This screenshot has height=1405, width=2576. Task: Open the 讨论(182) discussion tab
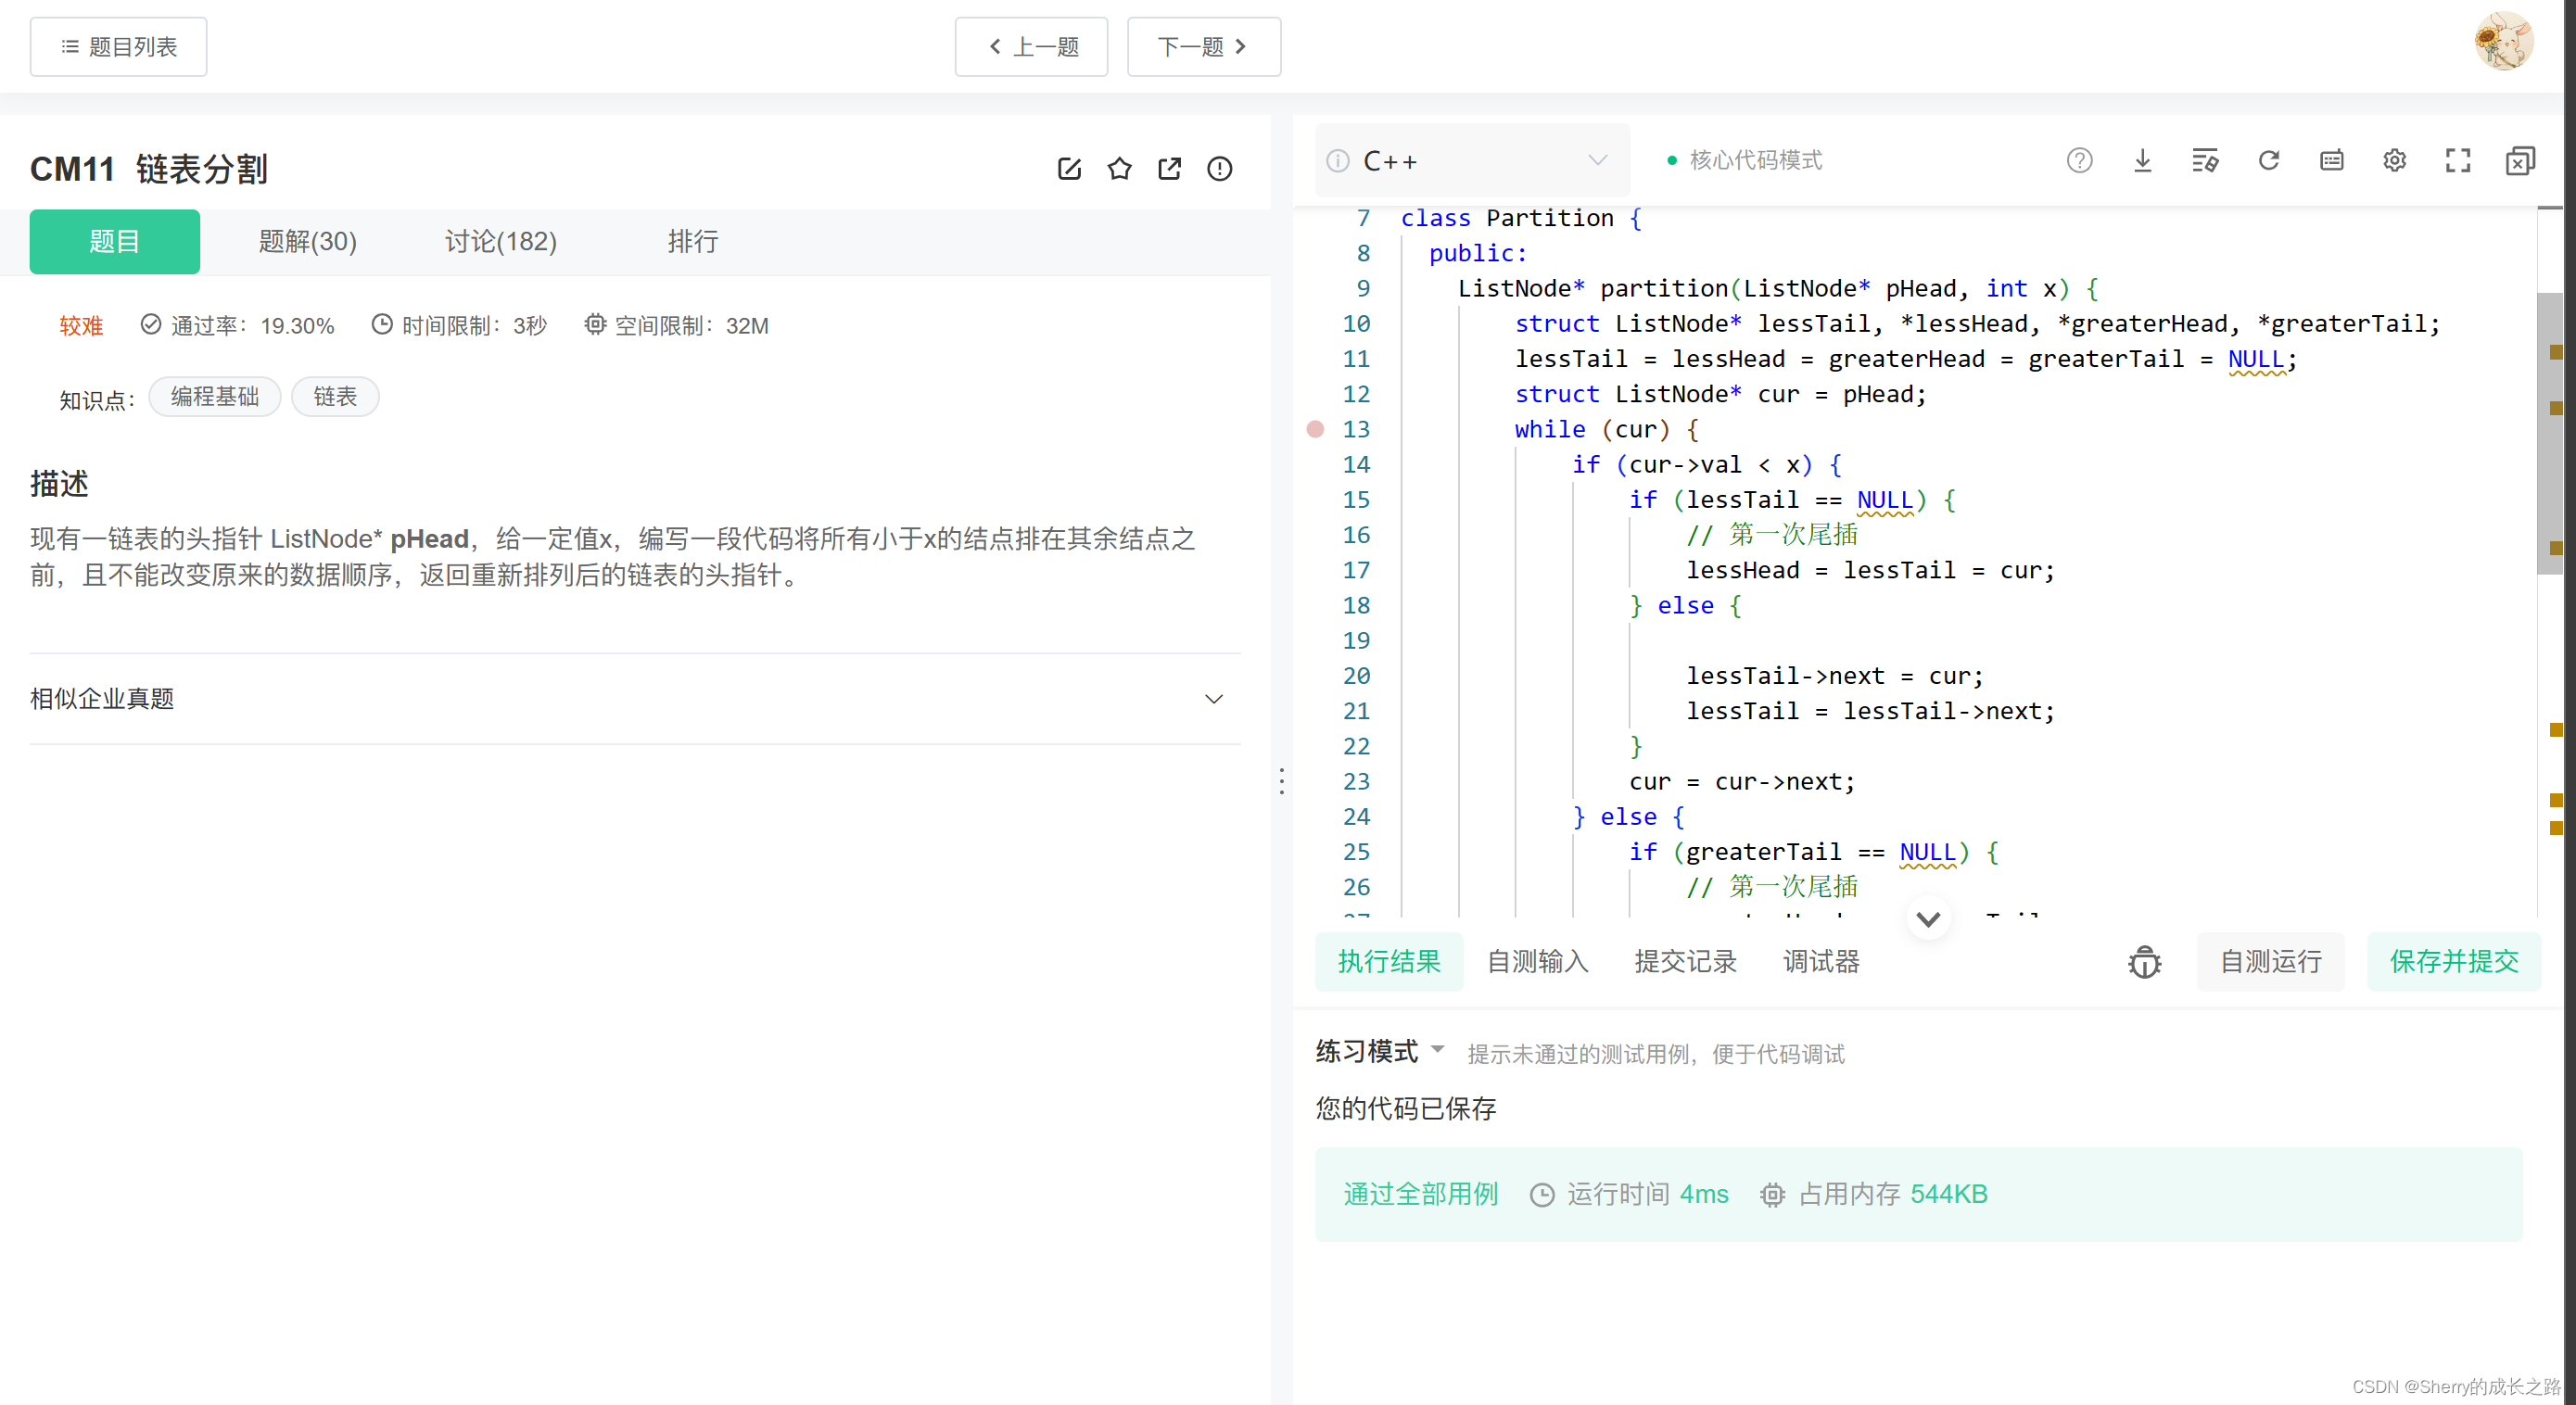click(x=500, y=241)
